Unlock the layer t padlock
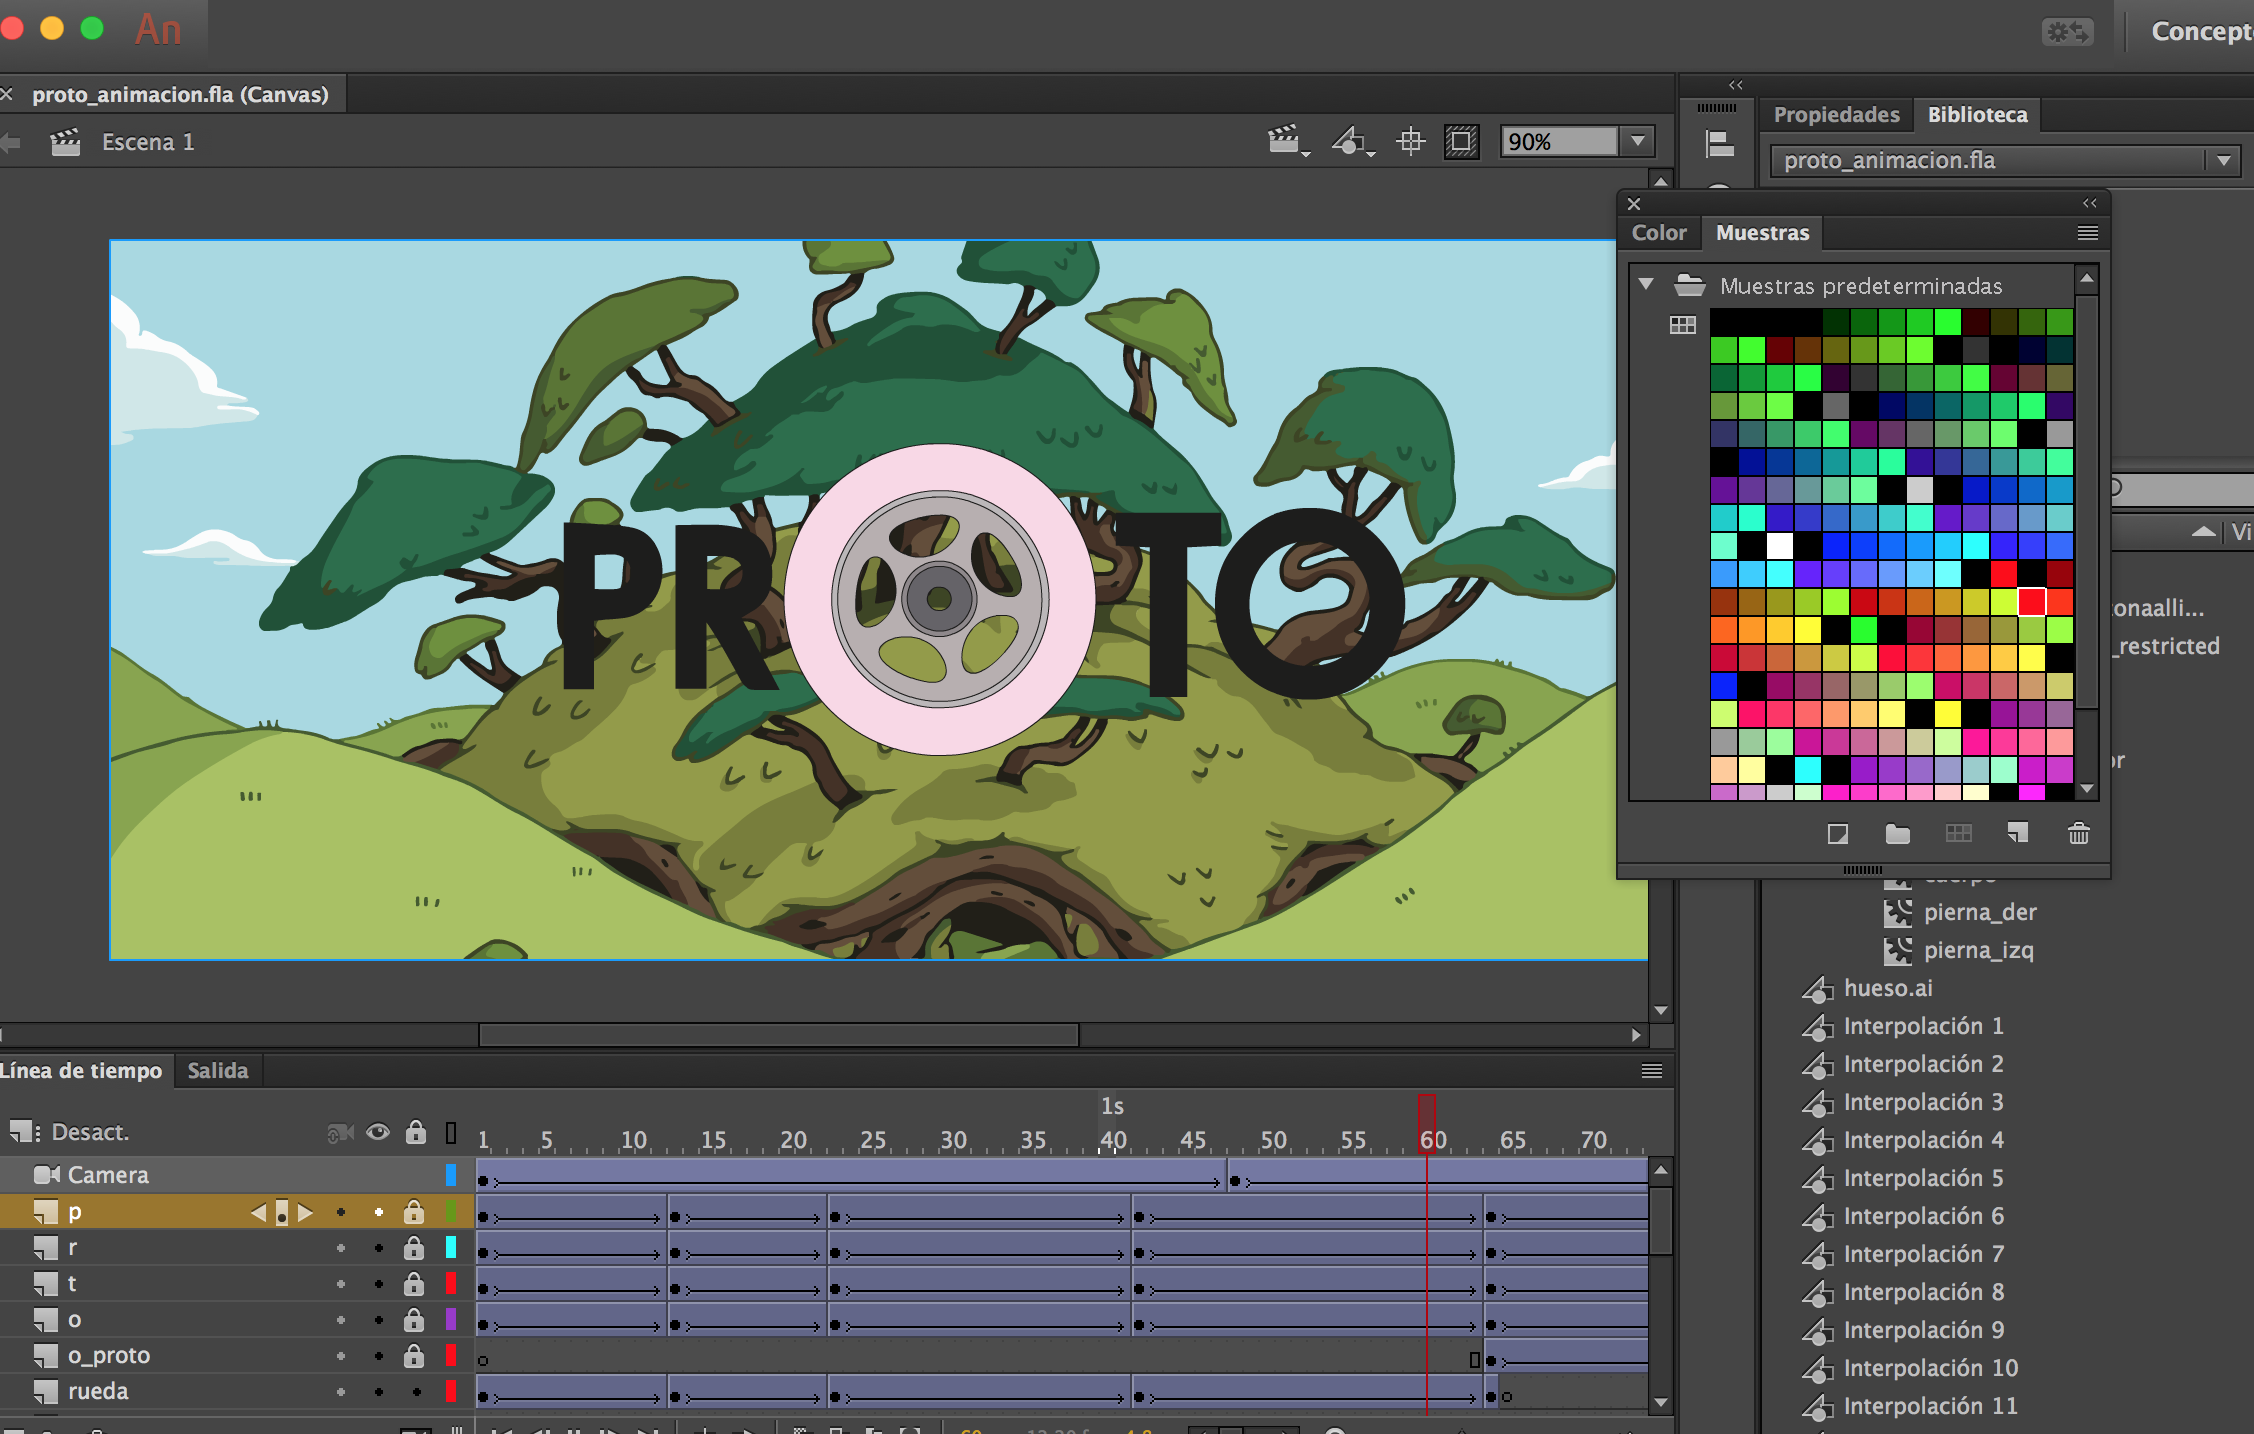 click(x=414, y=1284)
